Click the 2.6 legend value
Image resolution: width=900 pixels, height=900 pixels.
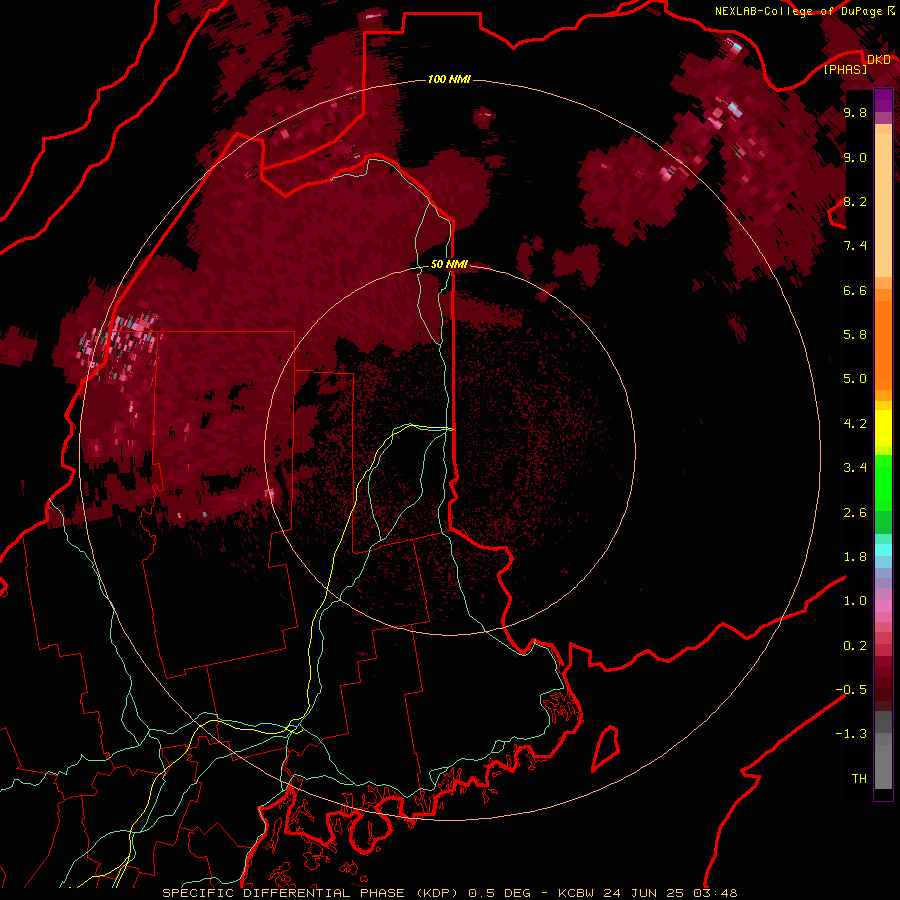[855, 513]
